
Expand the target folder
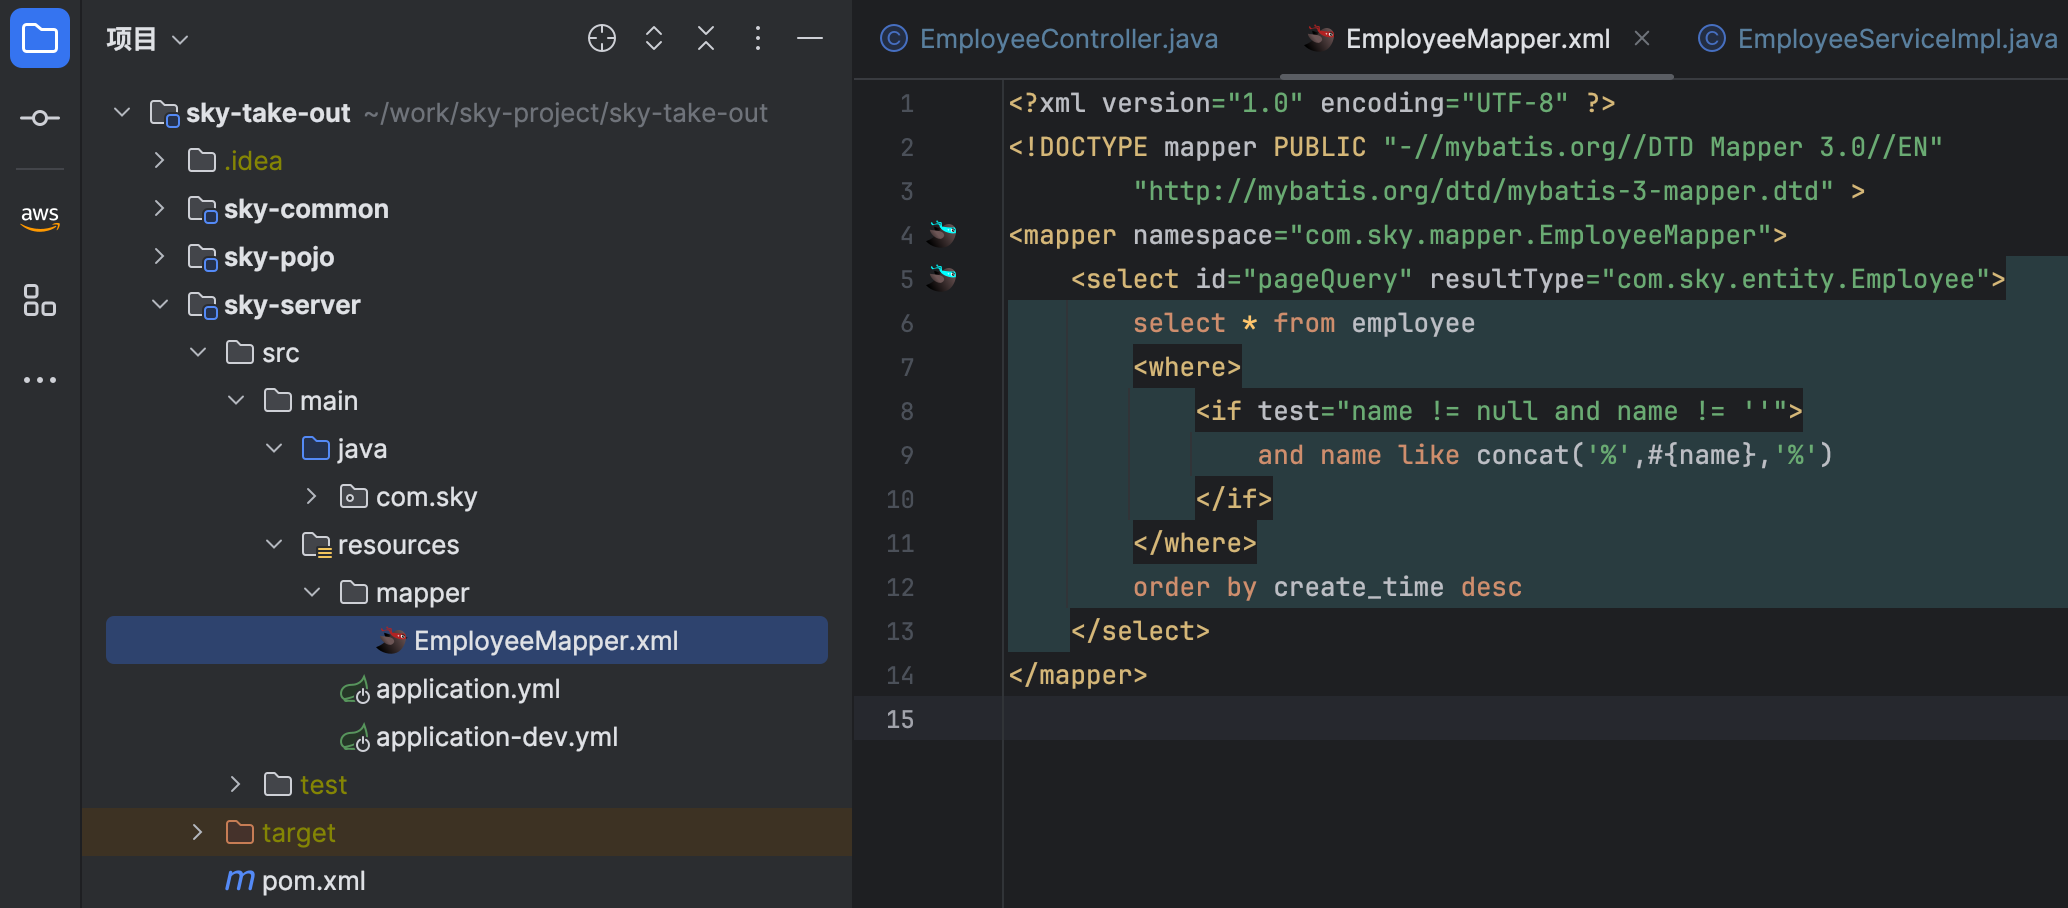[198, 832]
